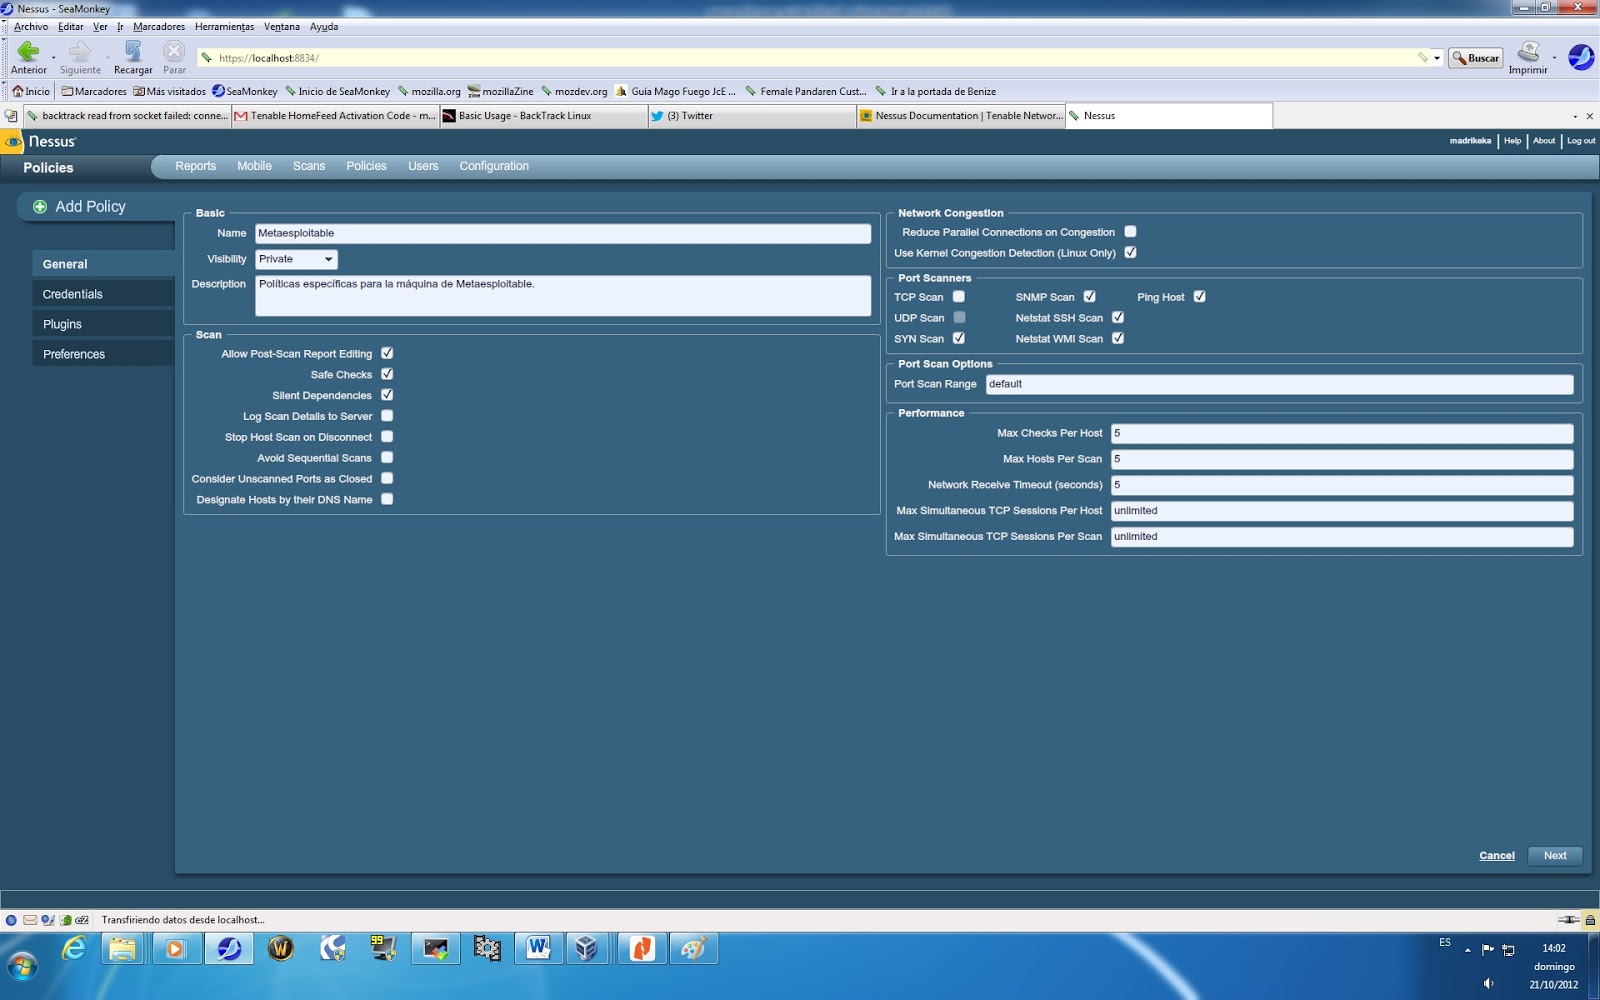Click the Next button

click(x=1555, y=856)
